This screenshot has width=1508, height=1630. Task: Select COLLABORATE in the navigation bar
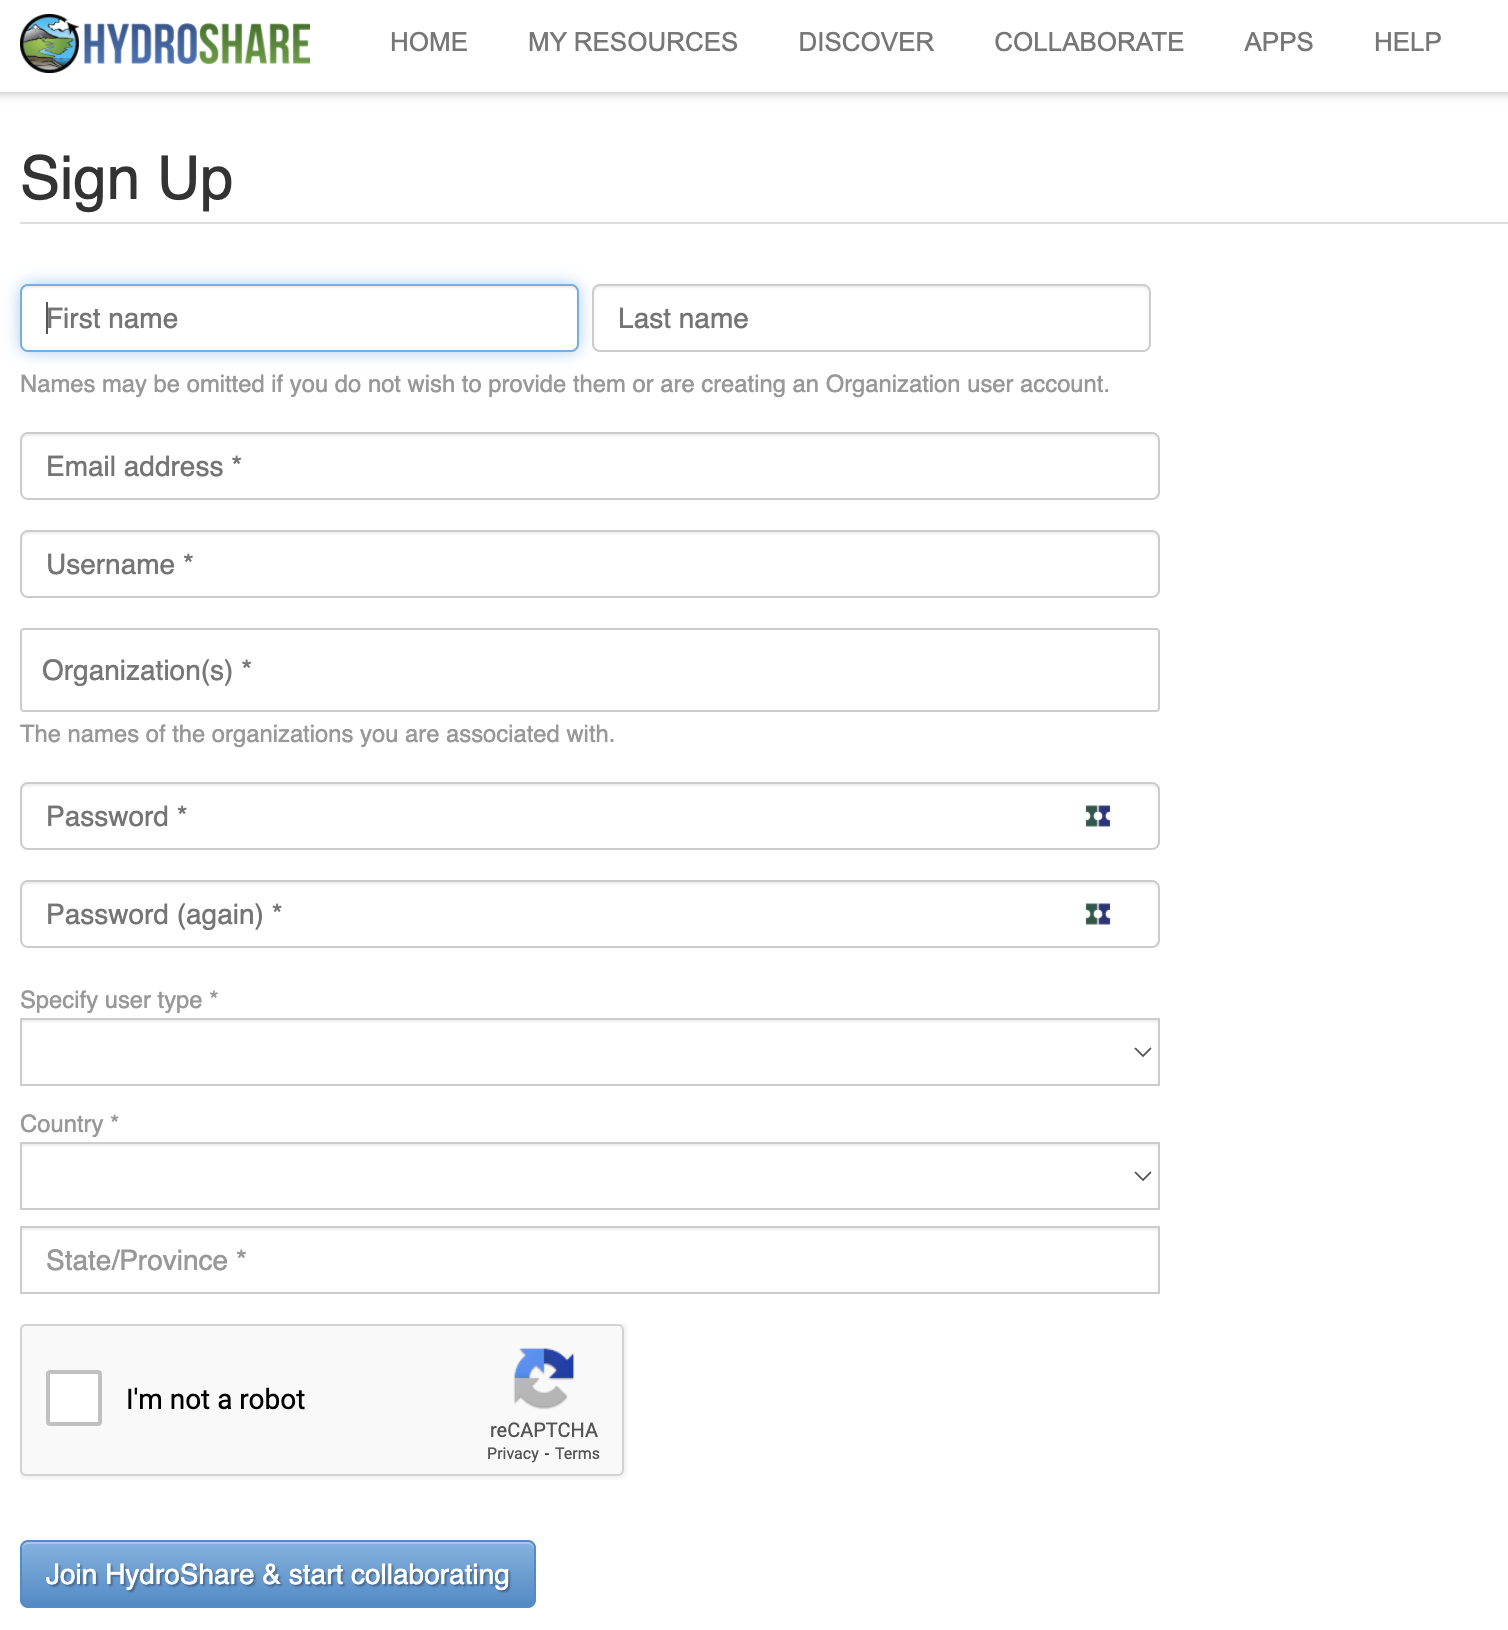(x=1088, y=42)
